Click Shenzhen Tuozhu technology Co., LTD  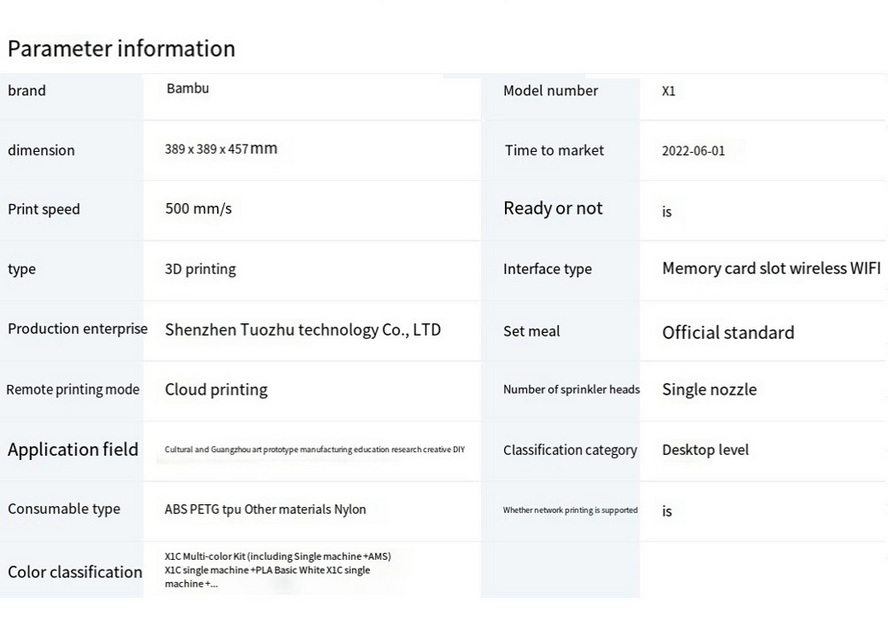click(302, 329)
